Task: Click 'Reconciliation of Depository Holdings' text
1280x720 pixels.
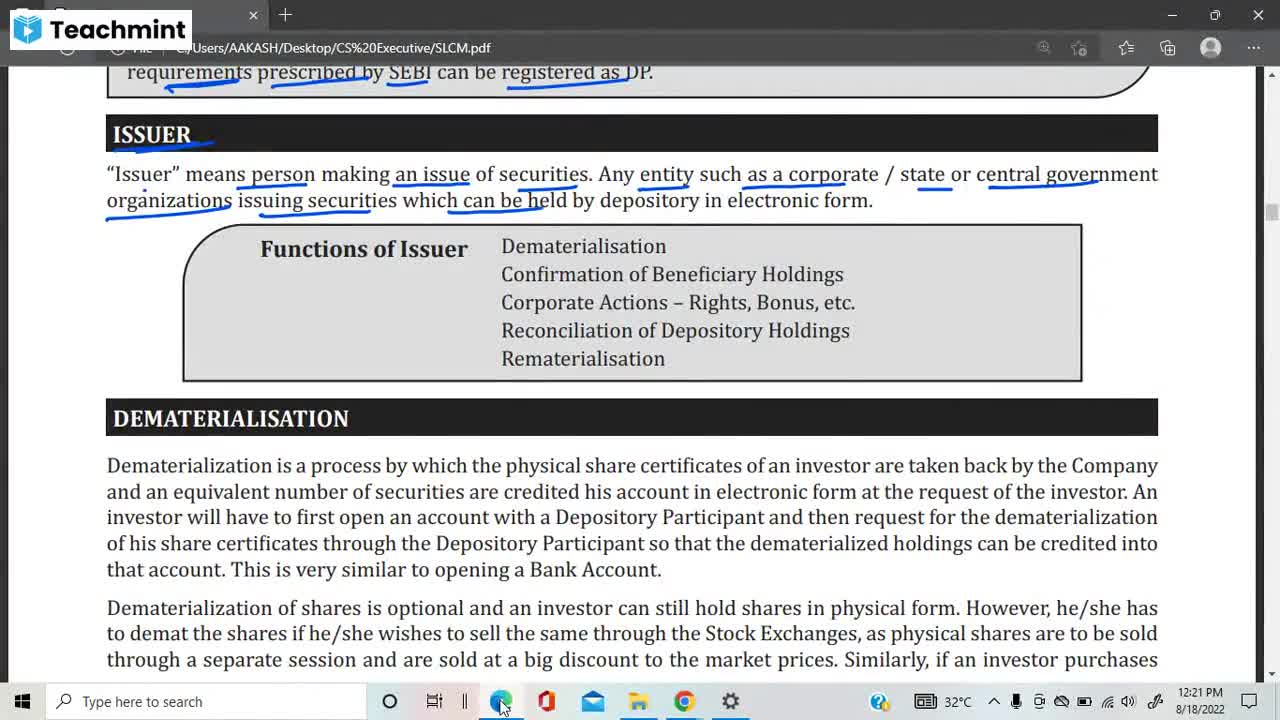Action: coord(675,330)
